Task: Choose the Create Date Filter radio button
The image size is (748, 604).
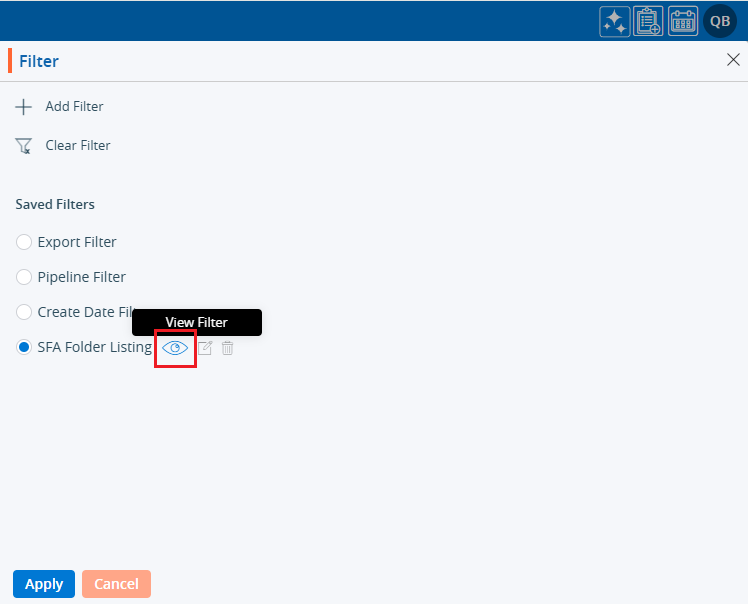Action: [x=24, y=312]
